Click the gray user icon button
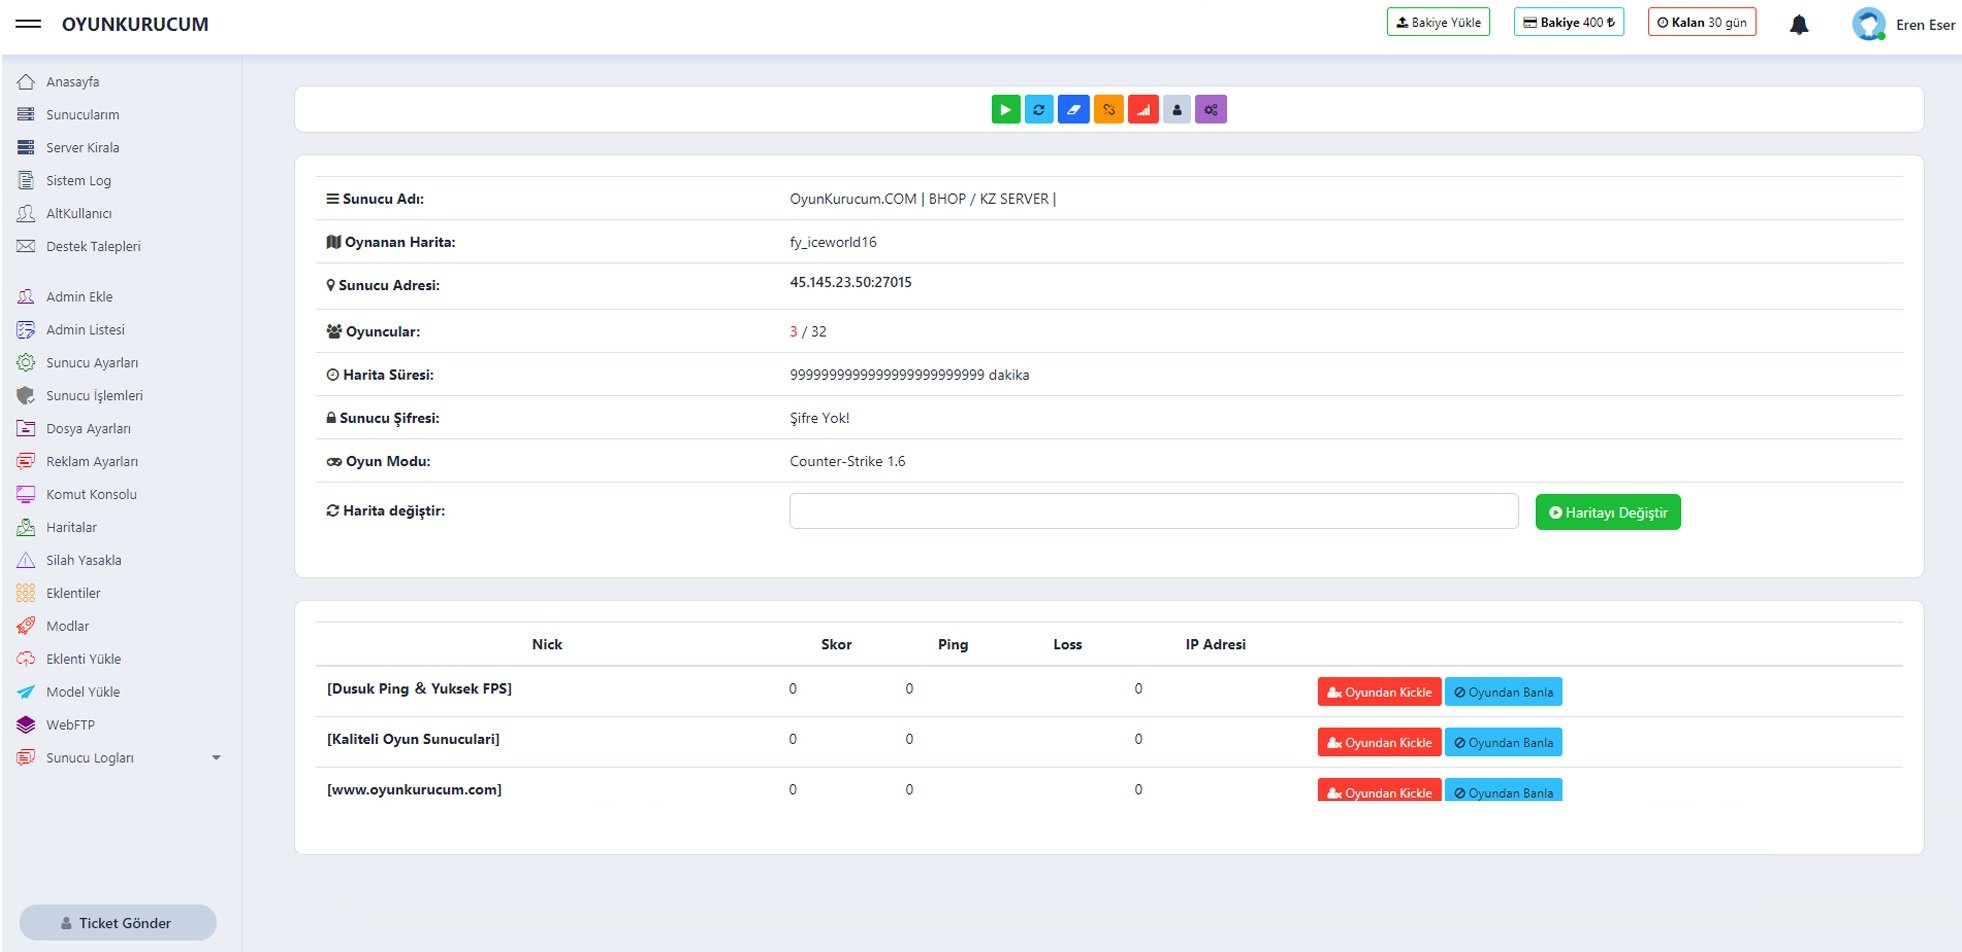 click(1177, 110)
